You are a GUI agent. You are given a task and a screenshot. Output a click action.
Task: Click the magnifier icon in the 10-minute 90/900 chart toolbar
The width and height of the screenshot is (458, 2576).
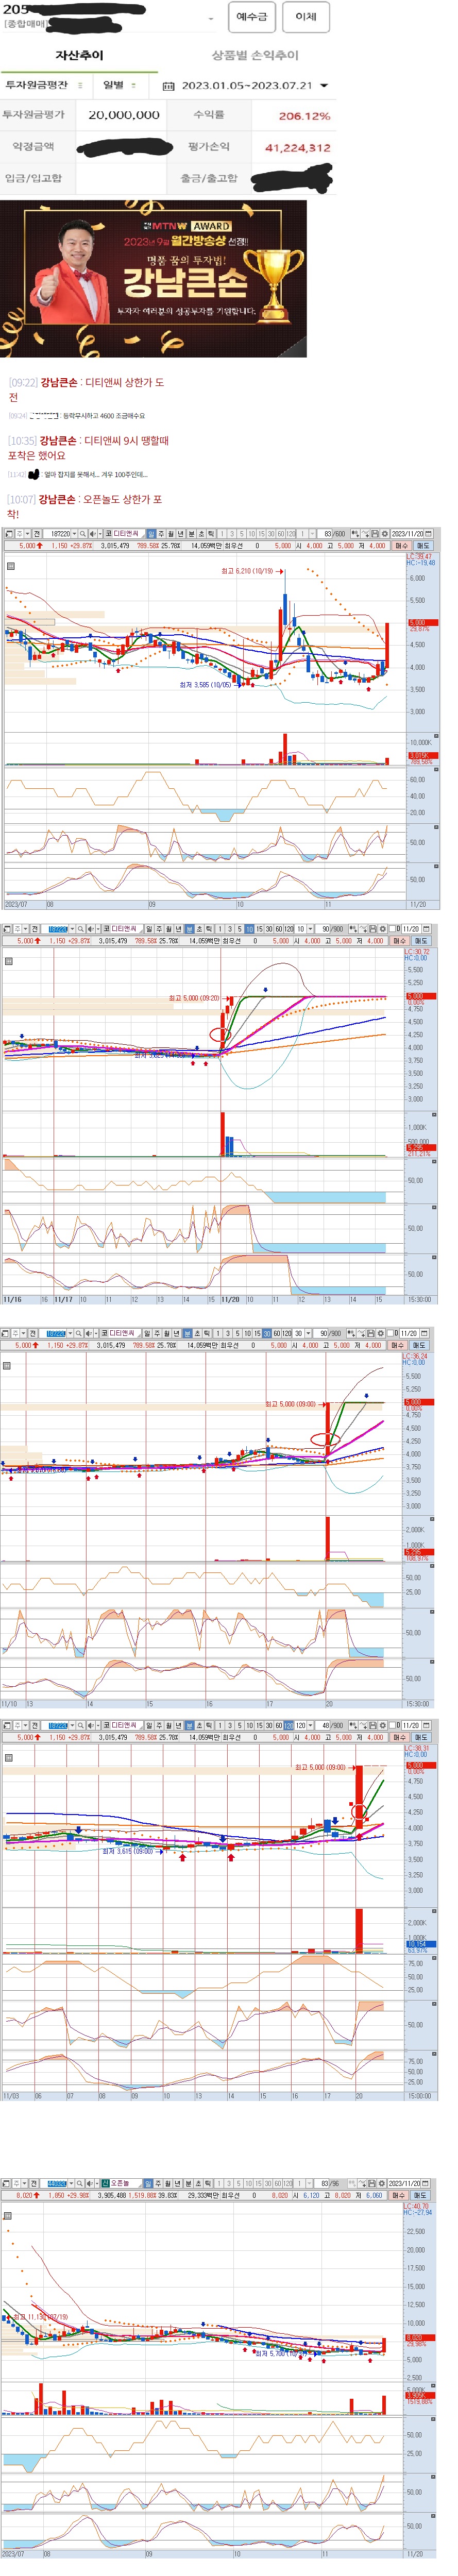click(81, 929)
